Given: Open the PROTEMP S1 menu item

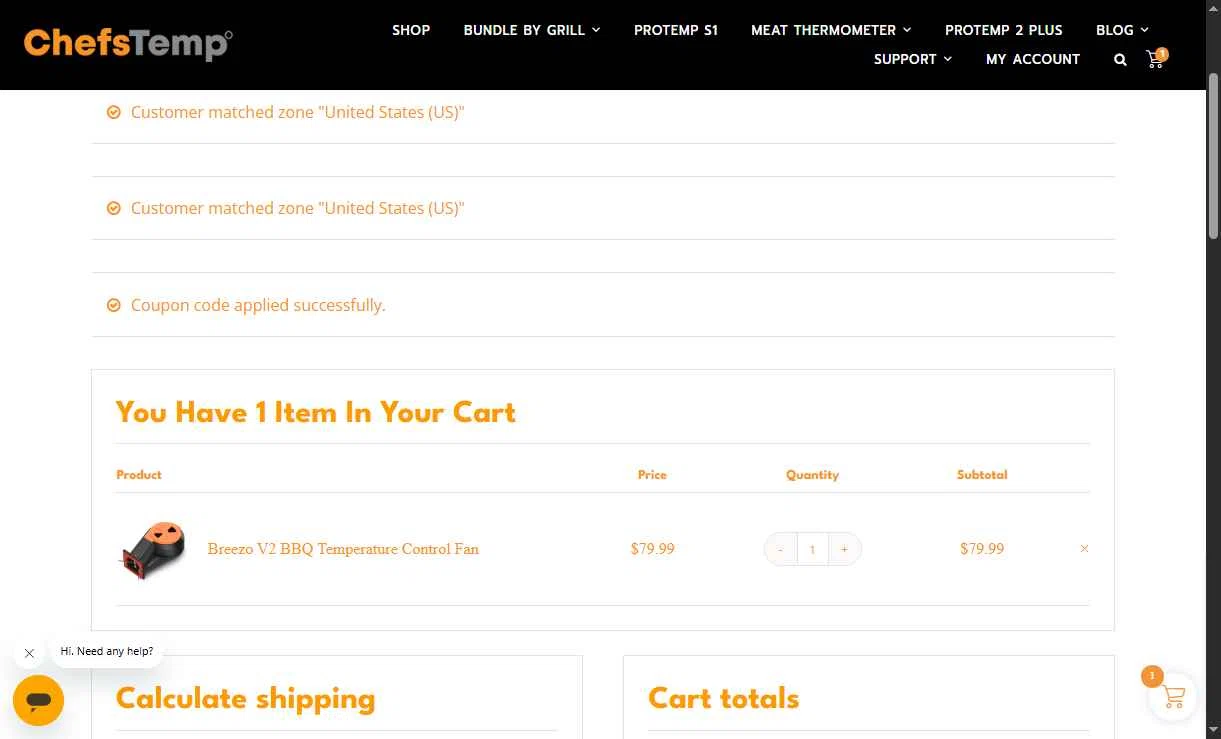Looking at the screenshot, I should point(676,30).
